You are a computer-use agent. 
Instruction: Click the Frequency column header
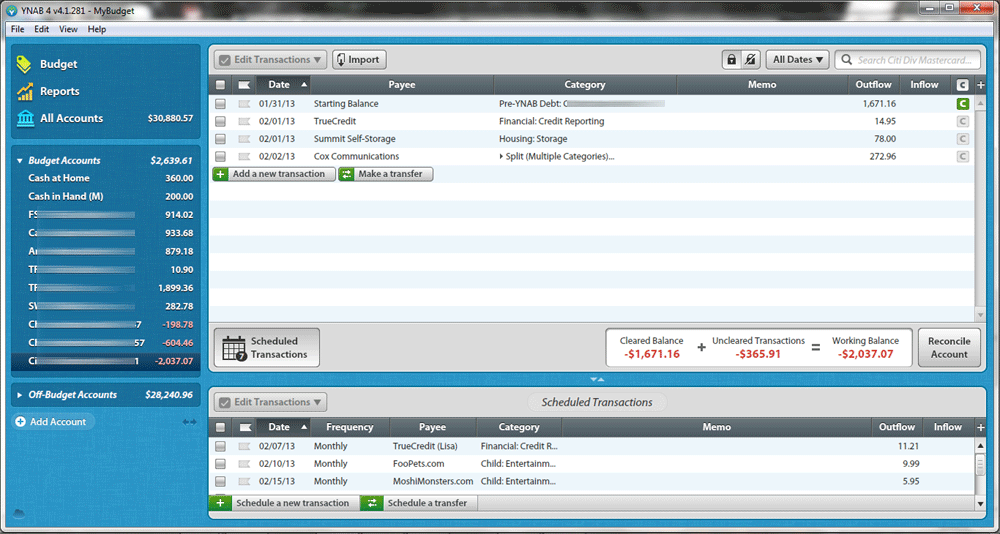[x=349, y=427]
